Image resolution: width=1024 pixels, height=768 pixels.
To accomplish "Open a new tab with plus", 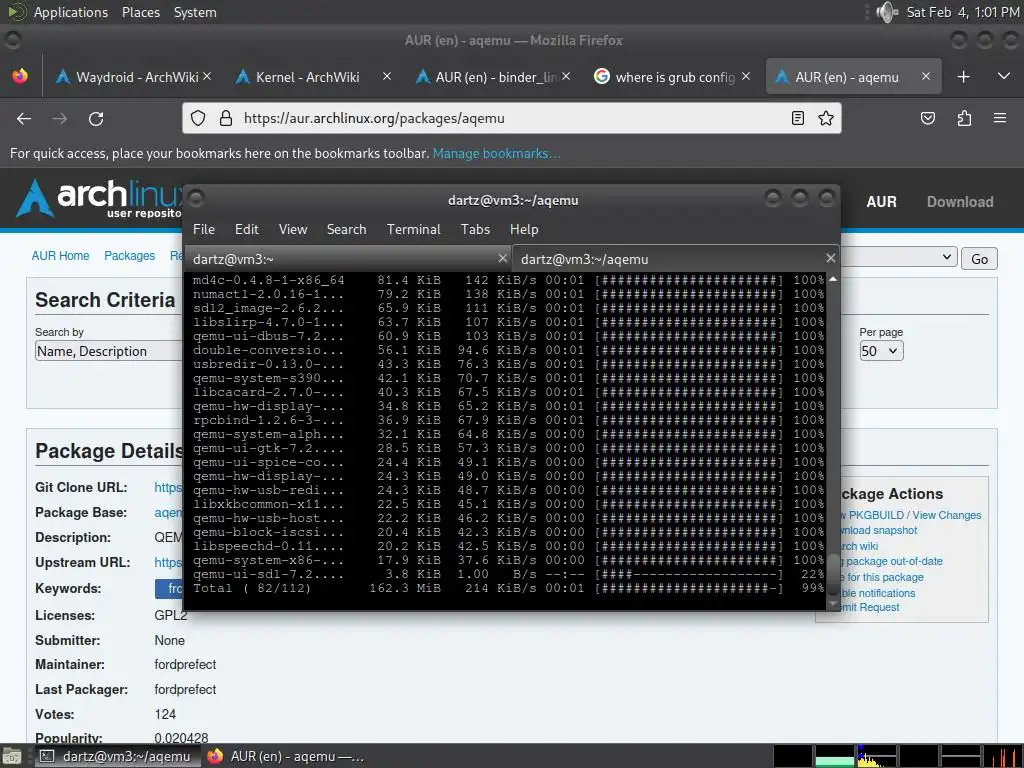I will (x=963, y=77).
